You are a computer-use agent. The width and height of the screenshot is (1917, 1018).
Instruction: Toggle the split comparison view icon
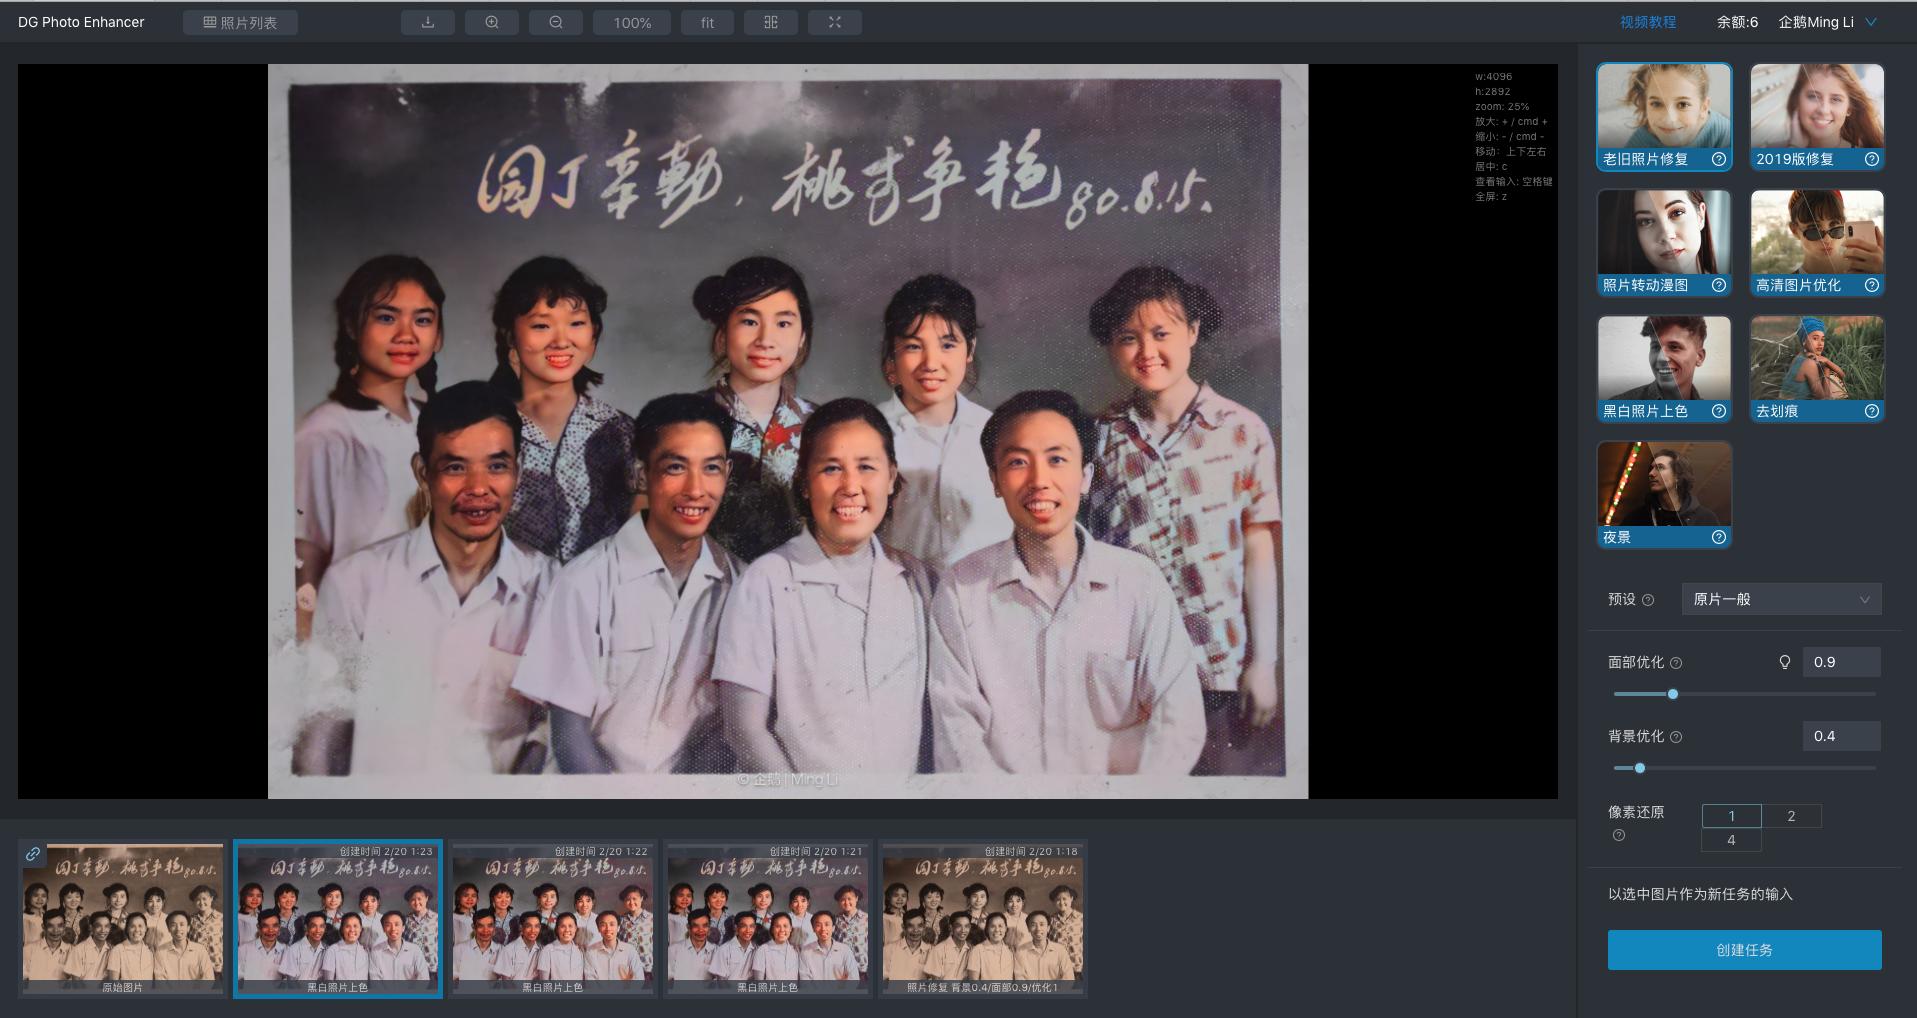[770, 21]
